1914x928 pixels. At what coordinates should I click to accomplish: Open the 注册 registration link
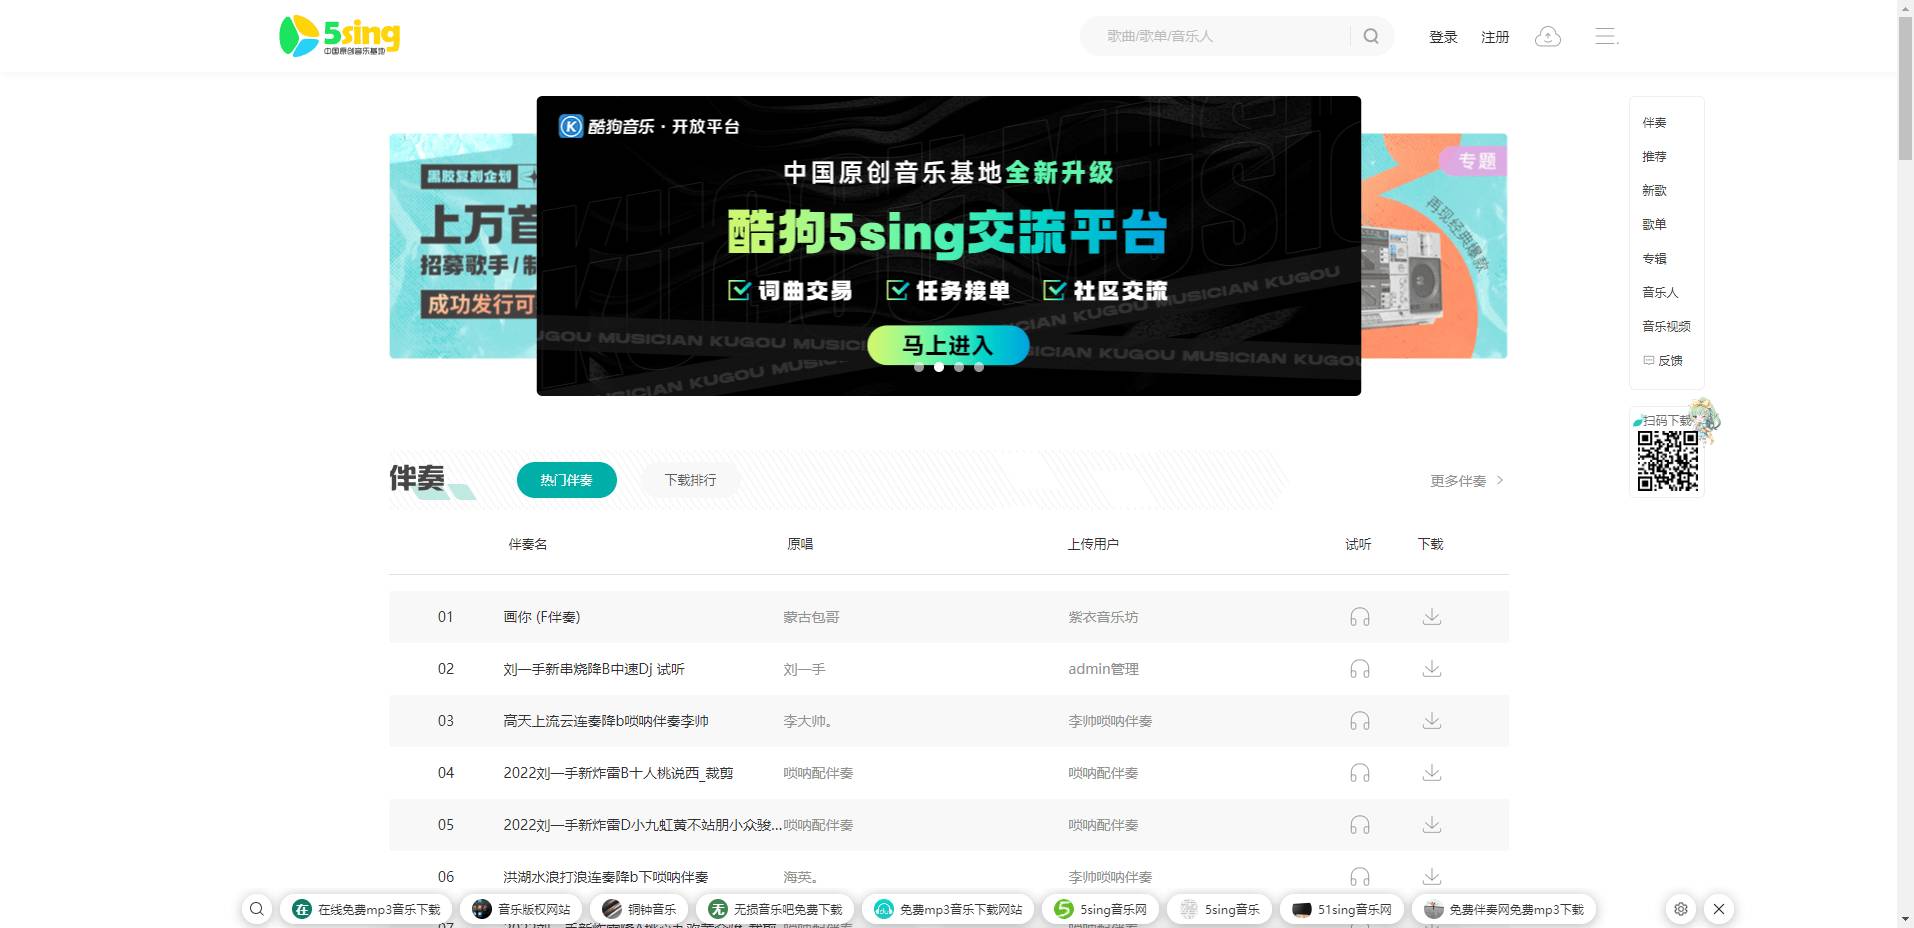1494,36
